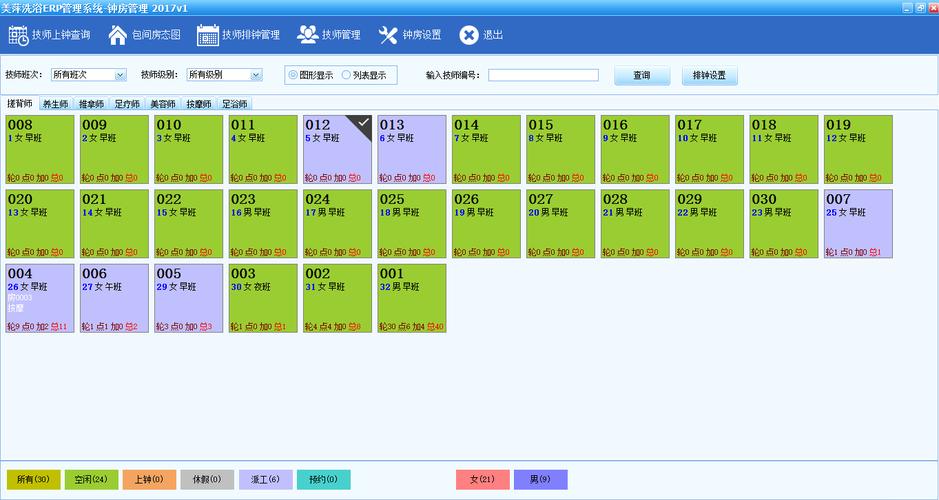Select technician card 004
The width and height of the screenshot is (939, 500).
point(40,298)
